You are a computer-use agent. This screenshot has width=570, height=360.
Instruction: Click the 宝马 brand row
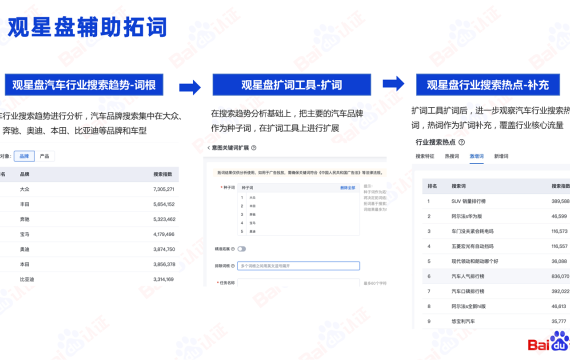(x=89, y=234)
